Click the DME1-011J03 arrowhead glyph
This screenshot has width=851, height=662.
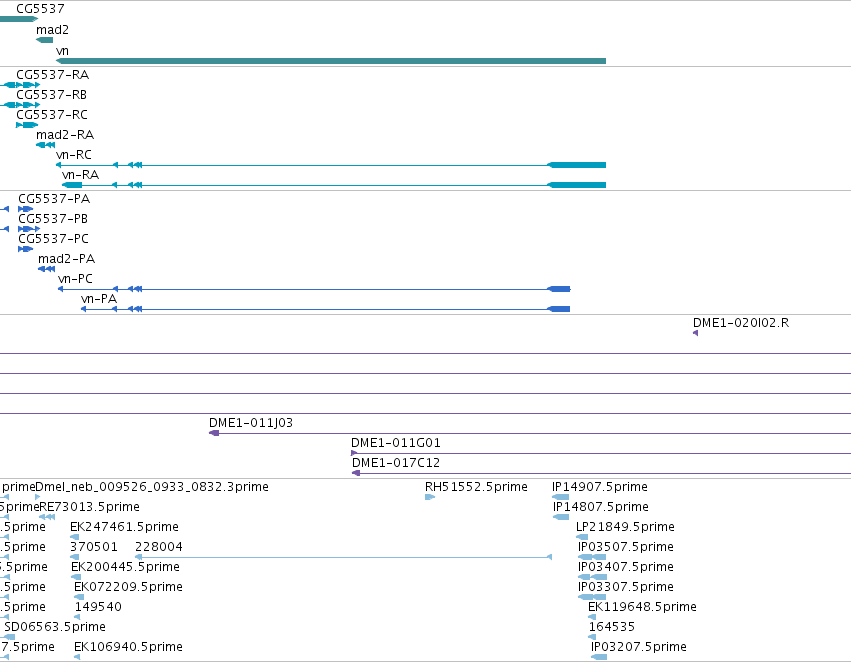point(214,433)
